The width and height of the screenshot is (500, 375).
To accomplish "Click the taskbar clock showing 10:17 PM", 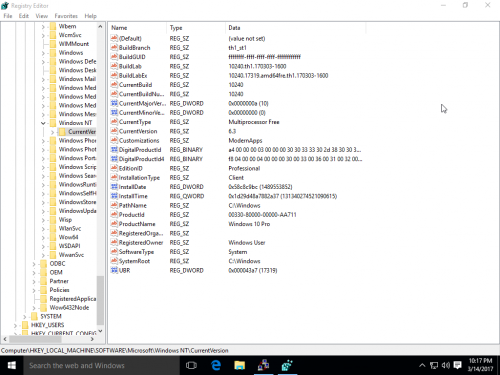I will click(x=480, y=365).
